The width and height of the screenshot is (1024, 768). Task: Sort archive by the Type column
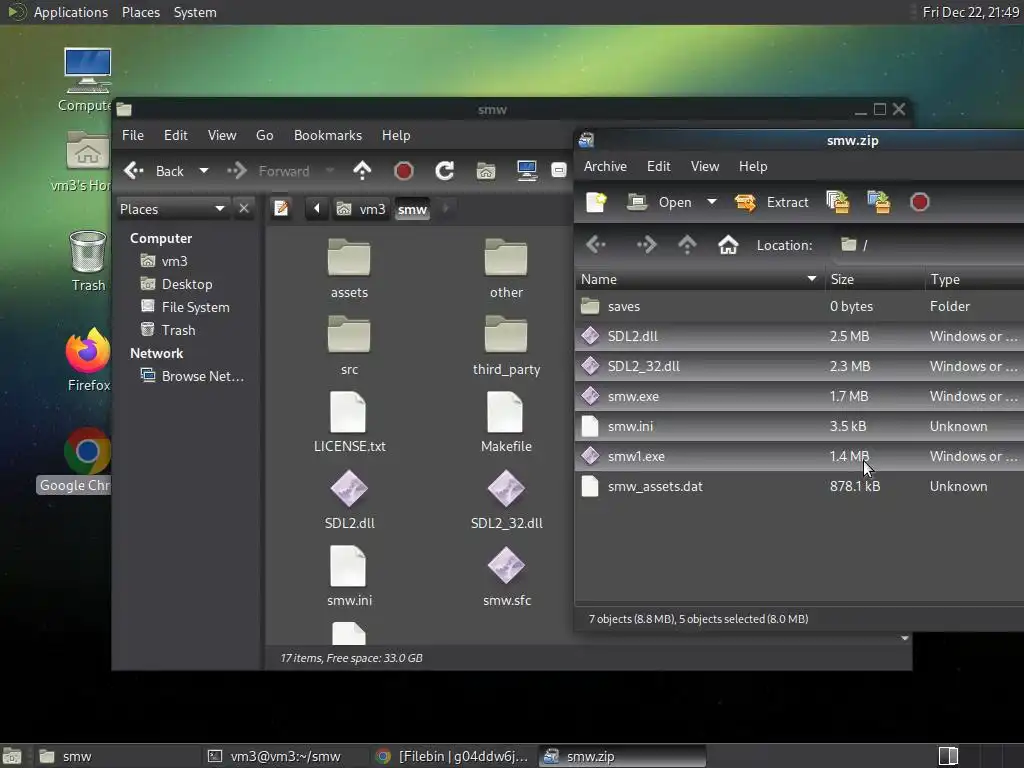(x=974, y=280)
